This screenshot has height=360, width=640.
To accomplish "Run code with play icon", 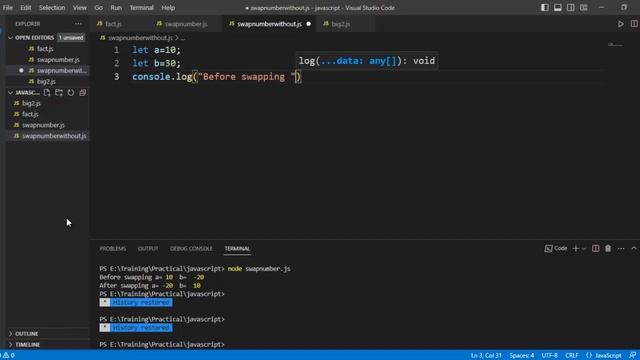I will [x=620, y=24].
